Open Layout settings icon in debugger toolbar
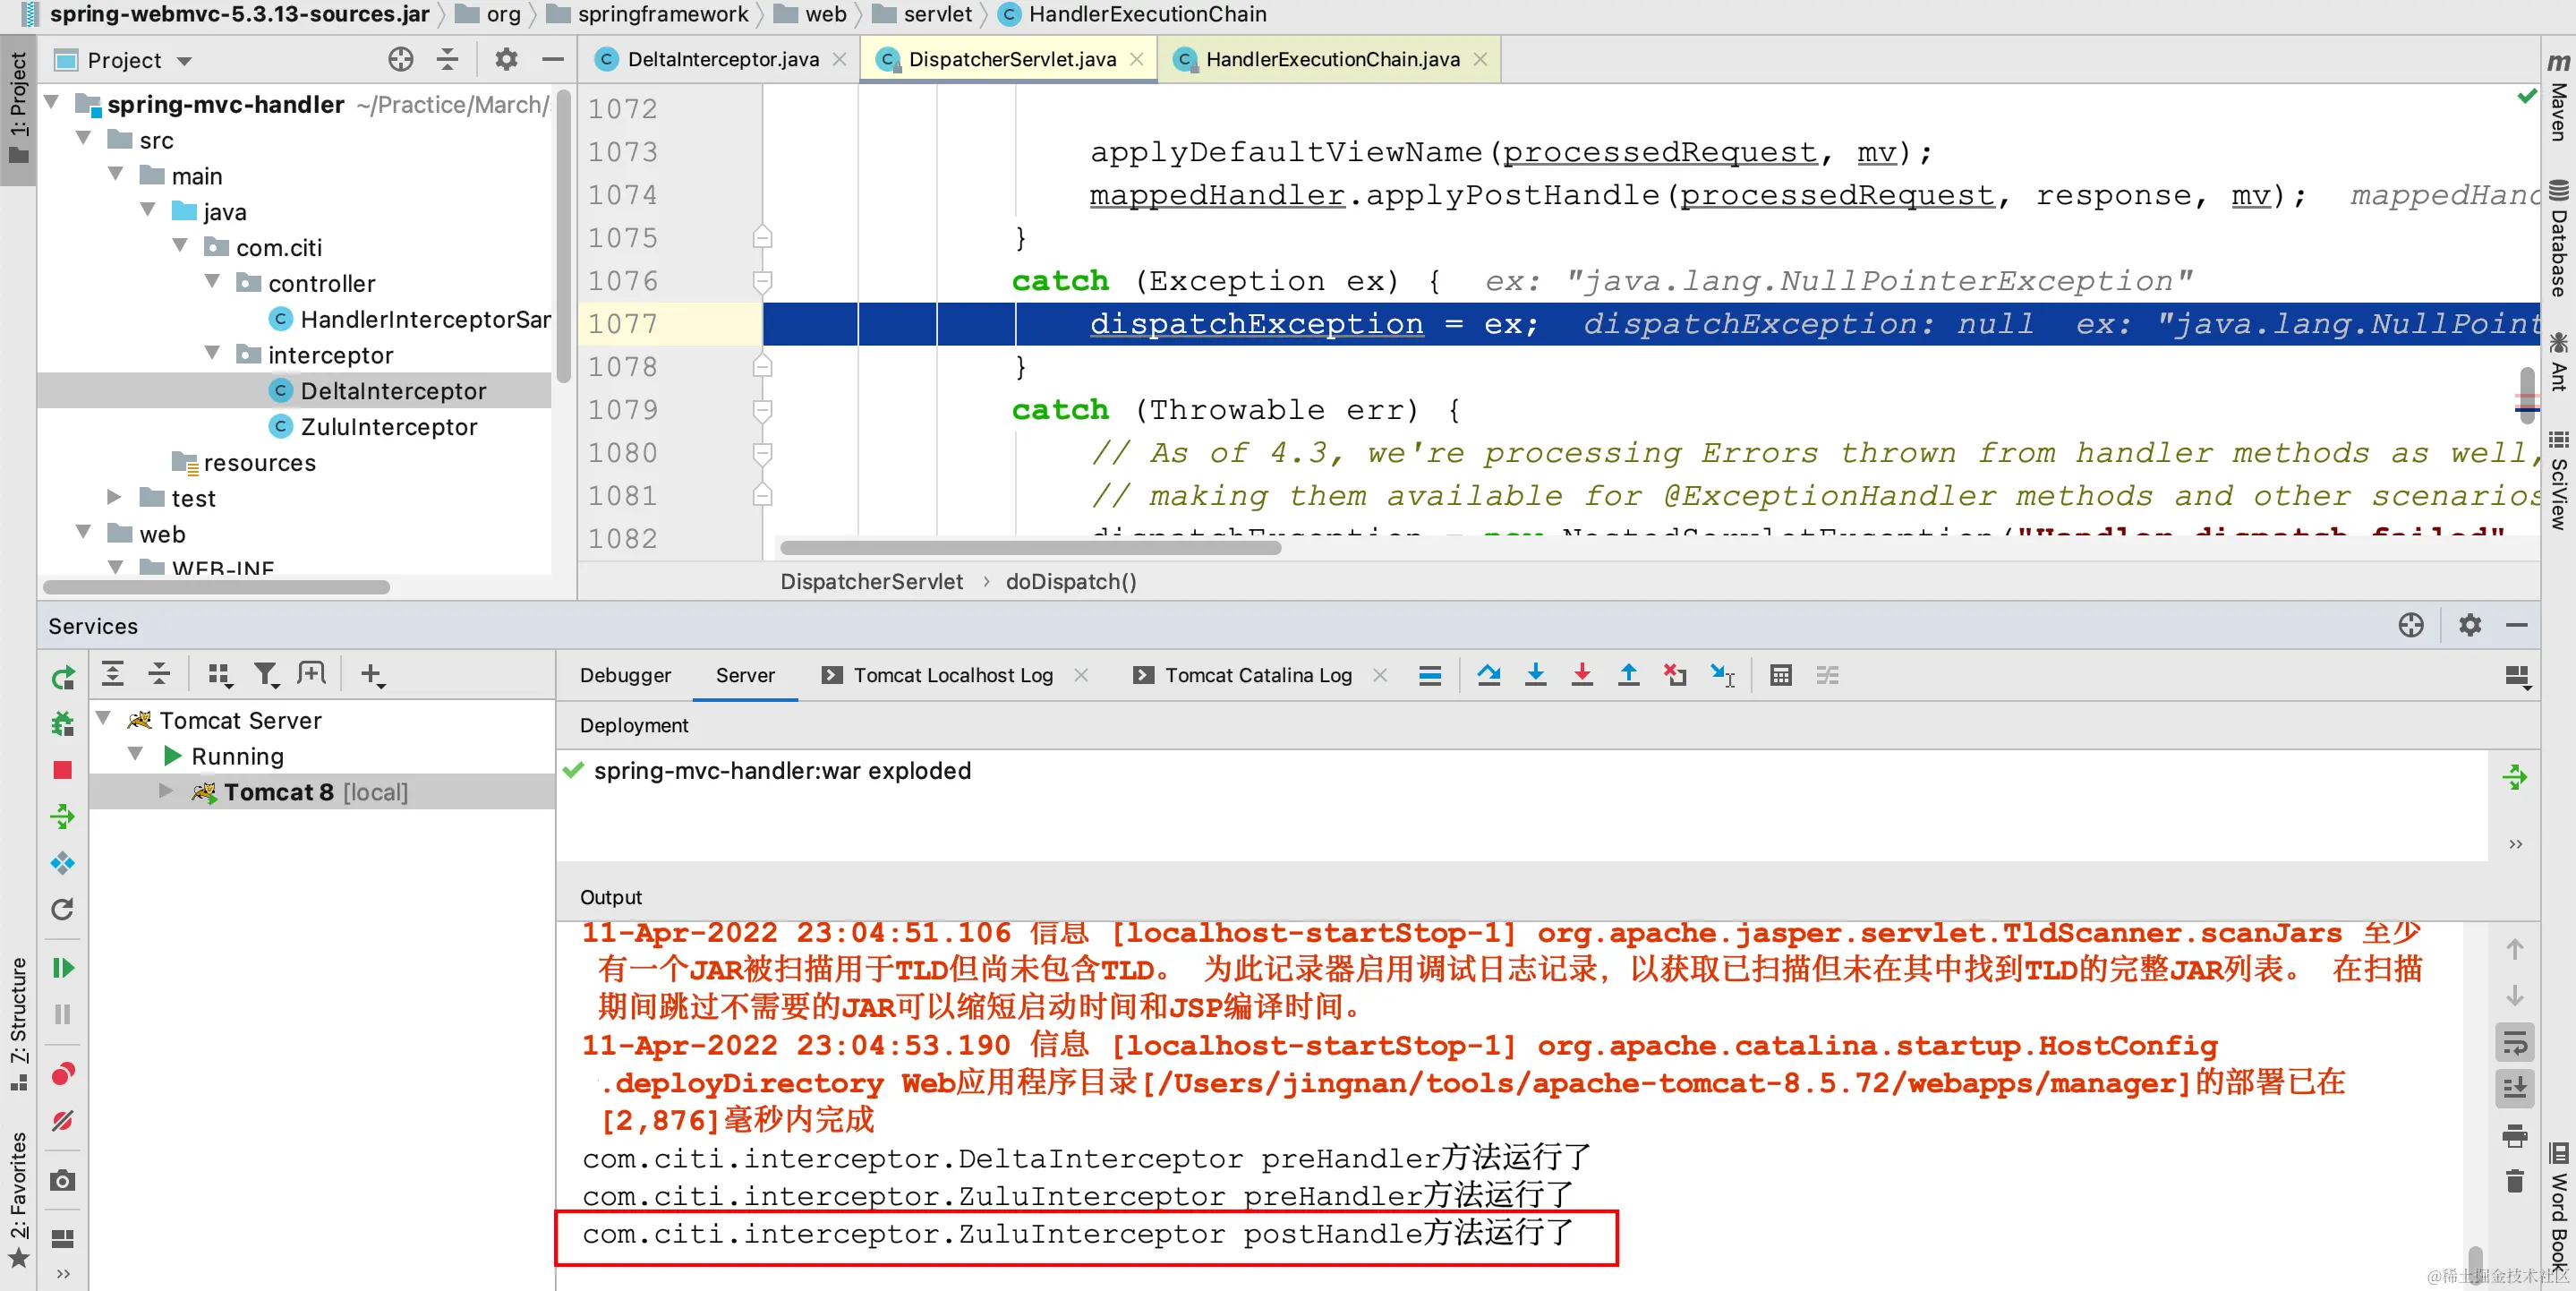 2517,678
